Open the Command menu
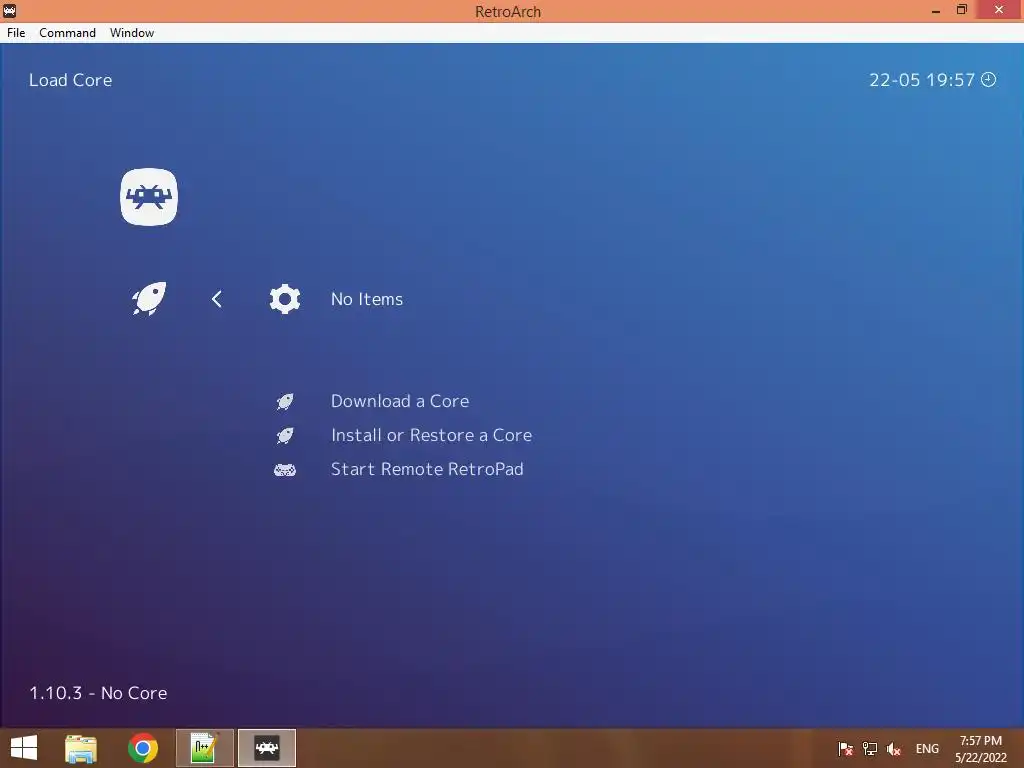The image size is (1024, 768). coord(67,33)
